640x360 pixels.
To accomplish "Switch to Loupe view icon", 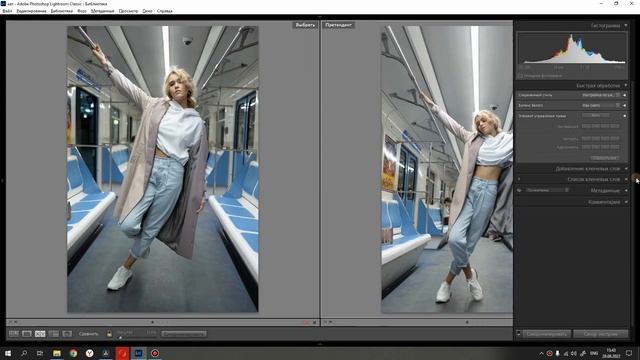I will (27, 334).
